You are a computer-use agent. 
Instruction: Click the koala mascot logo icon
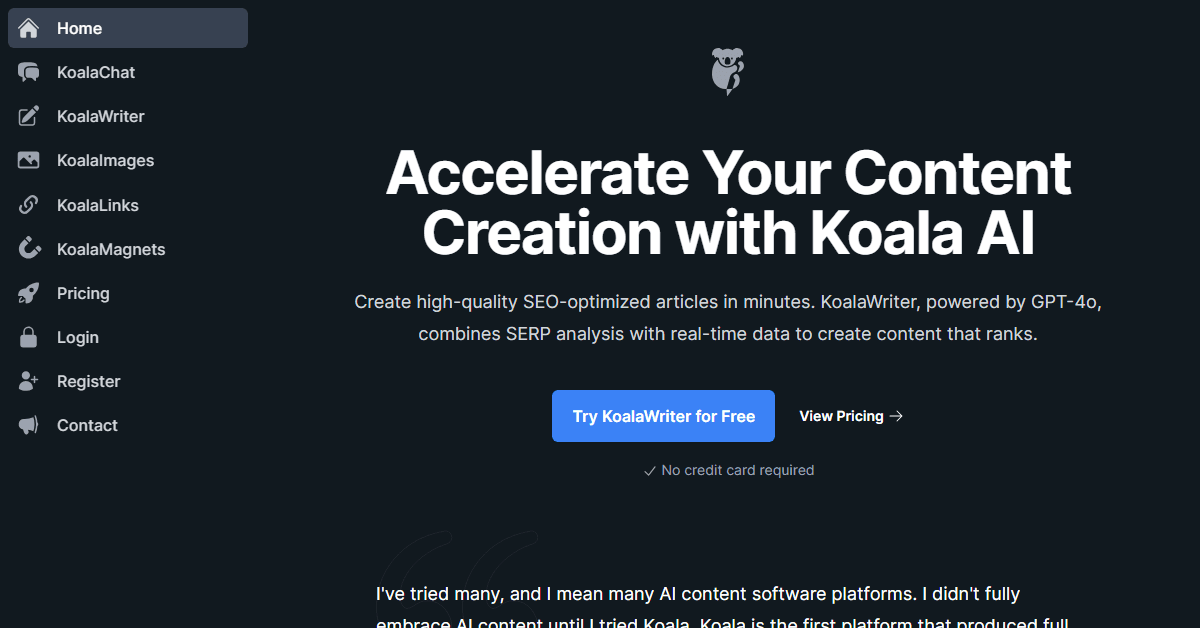point(727,70)
